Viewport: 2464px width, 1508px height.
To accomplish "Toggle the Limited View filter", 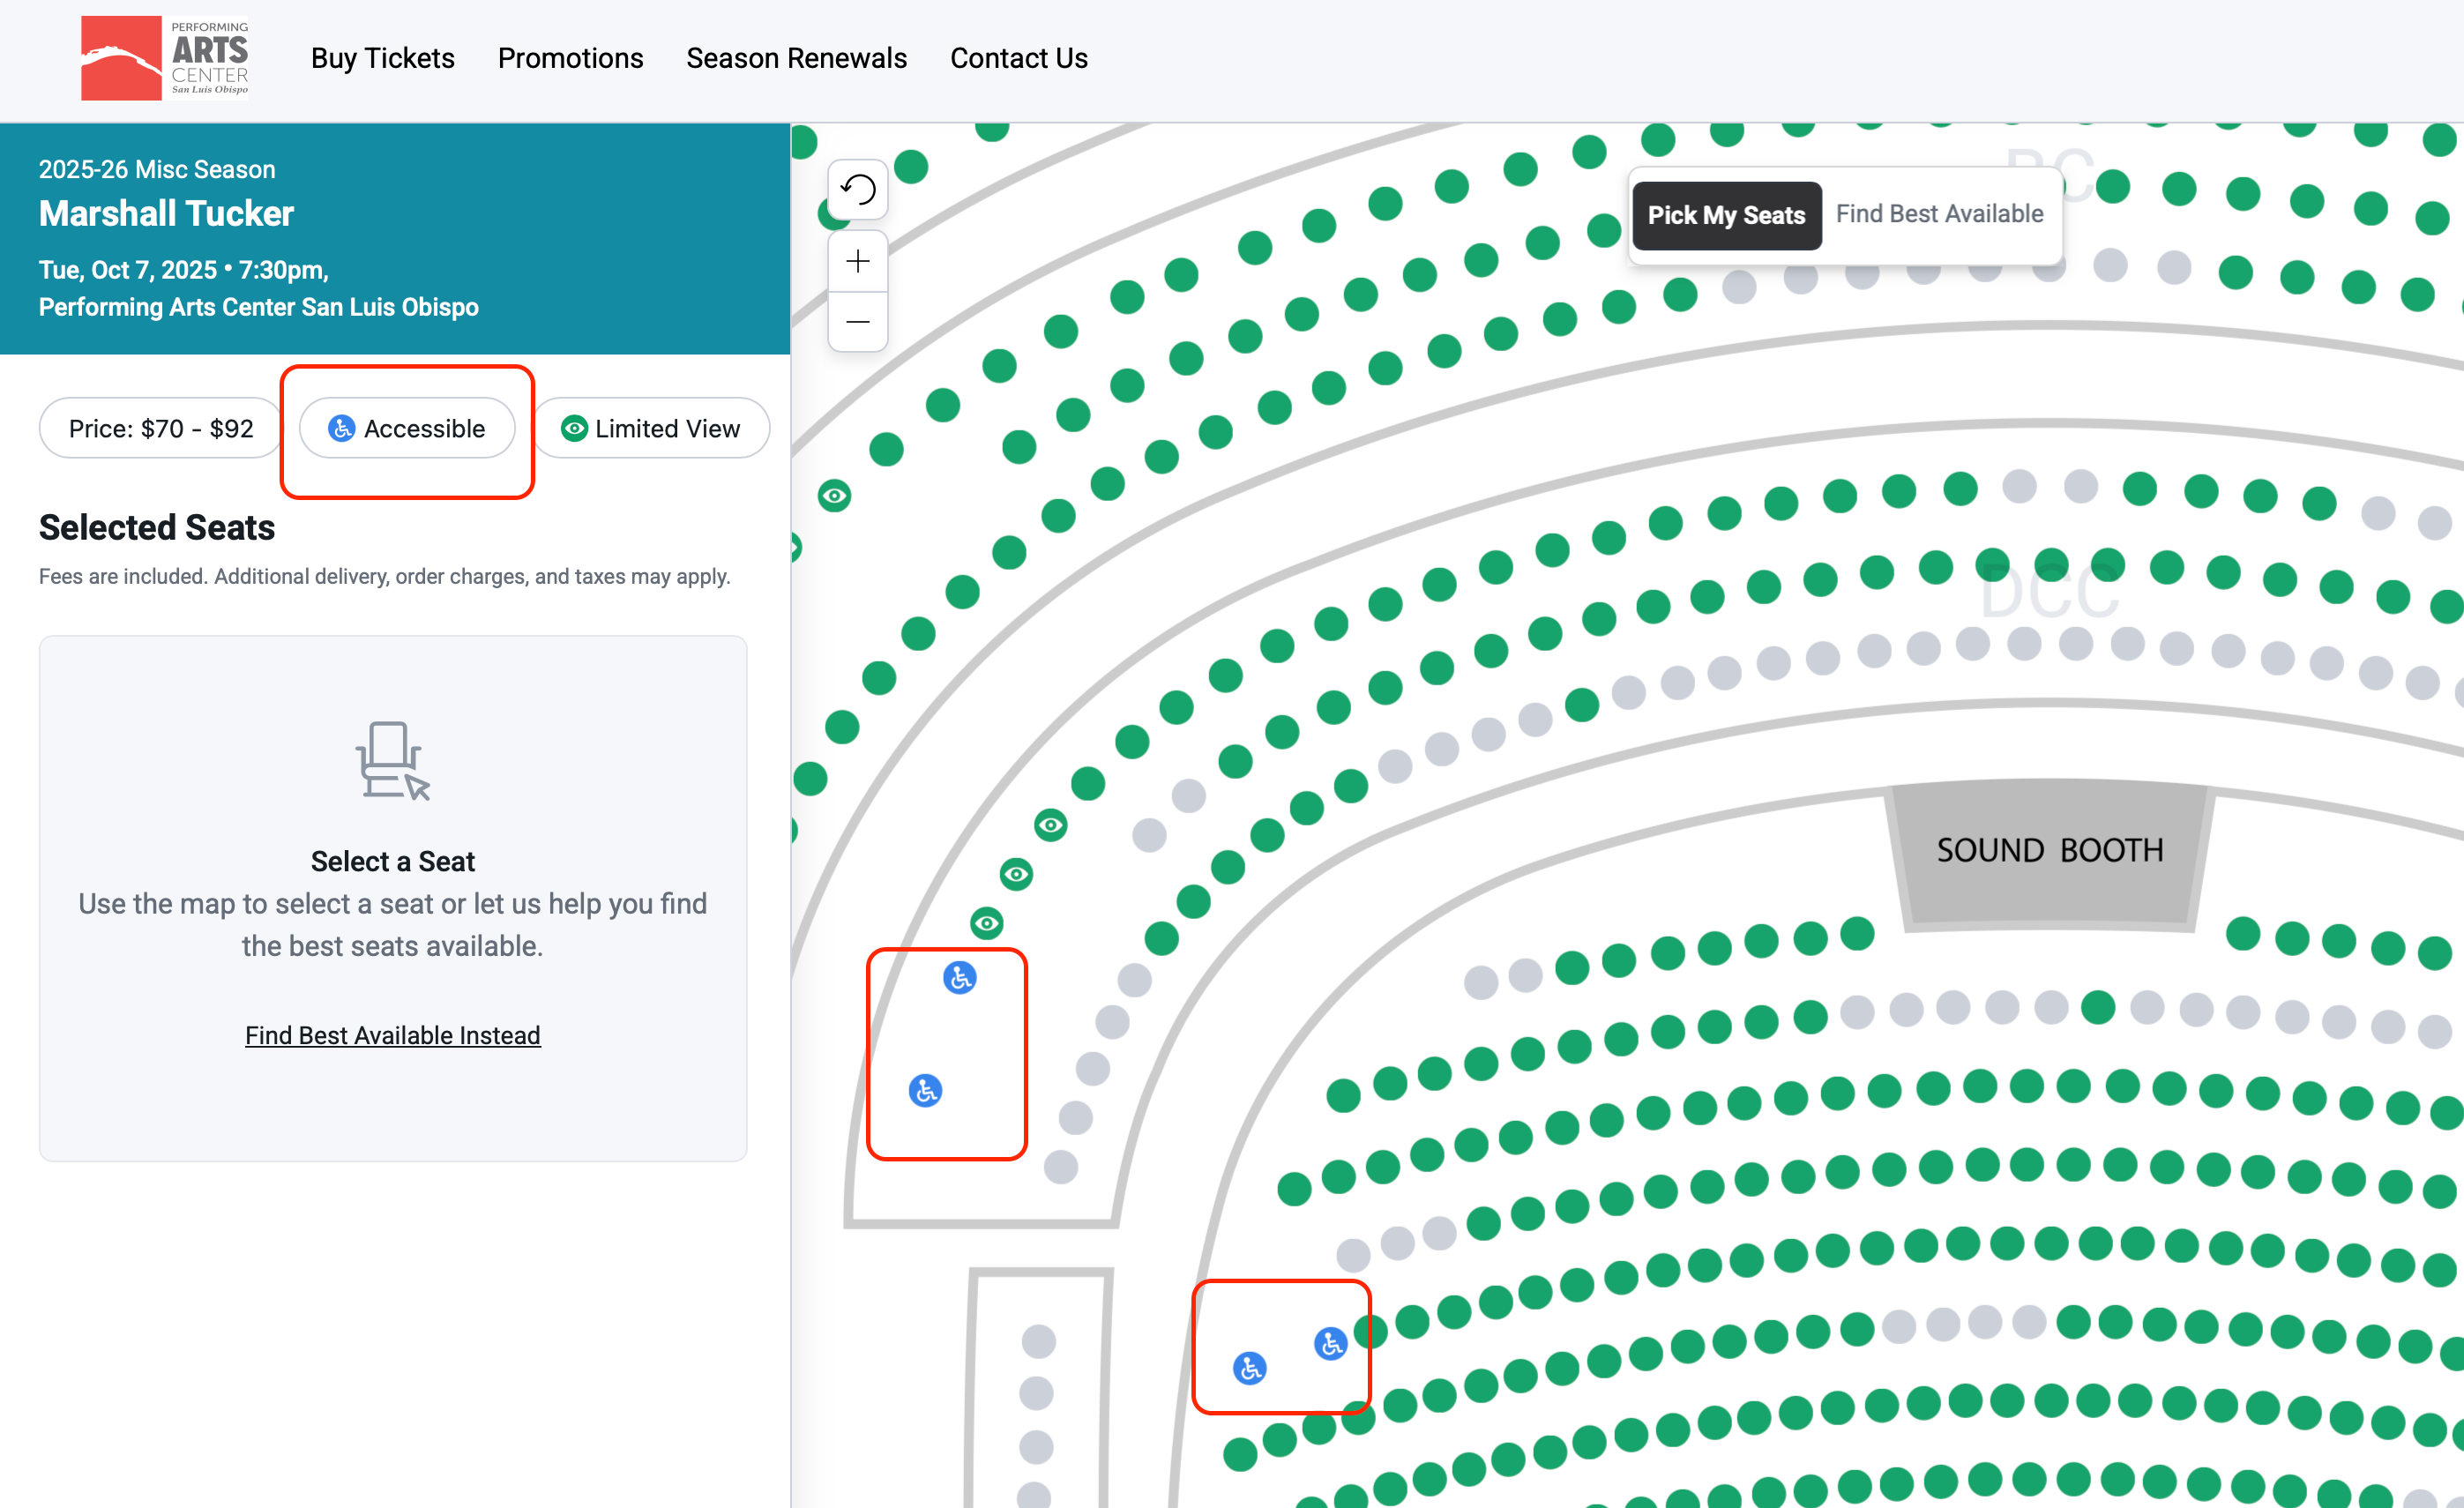I will (x=651, y=429).
